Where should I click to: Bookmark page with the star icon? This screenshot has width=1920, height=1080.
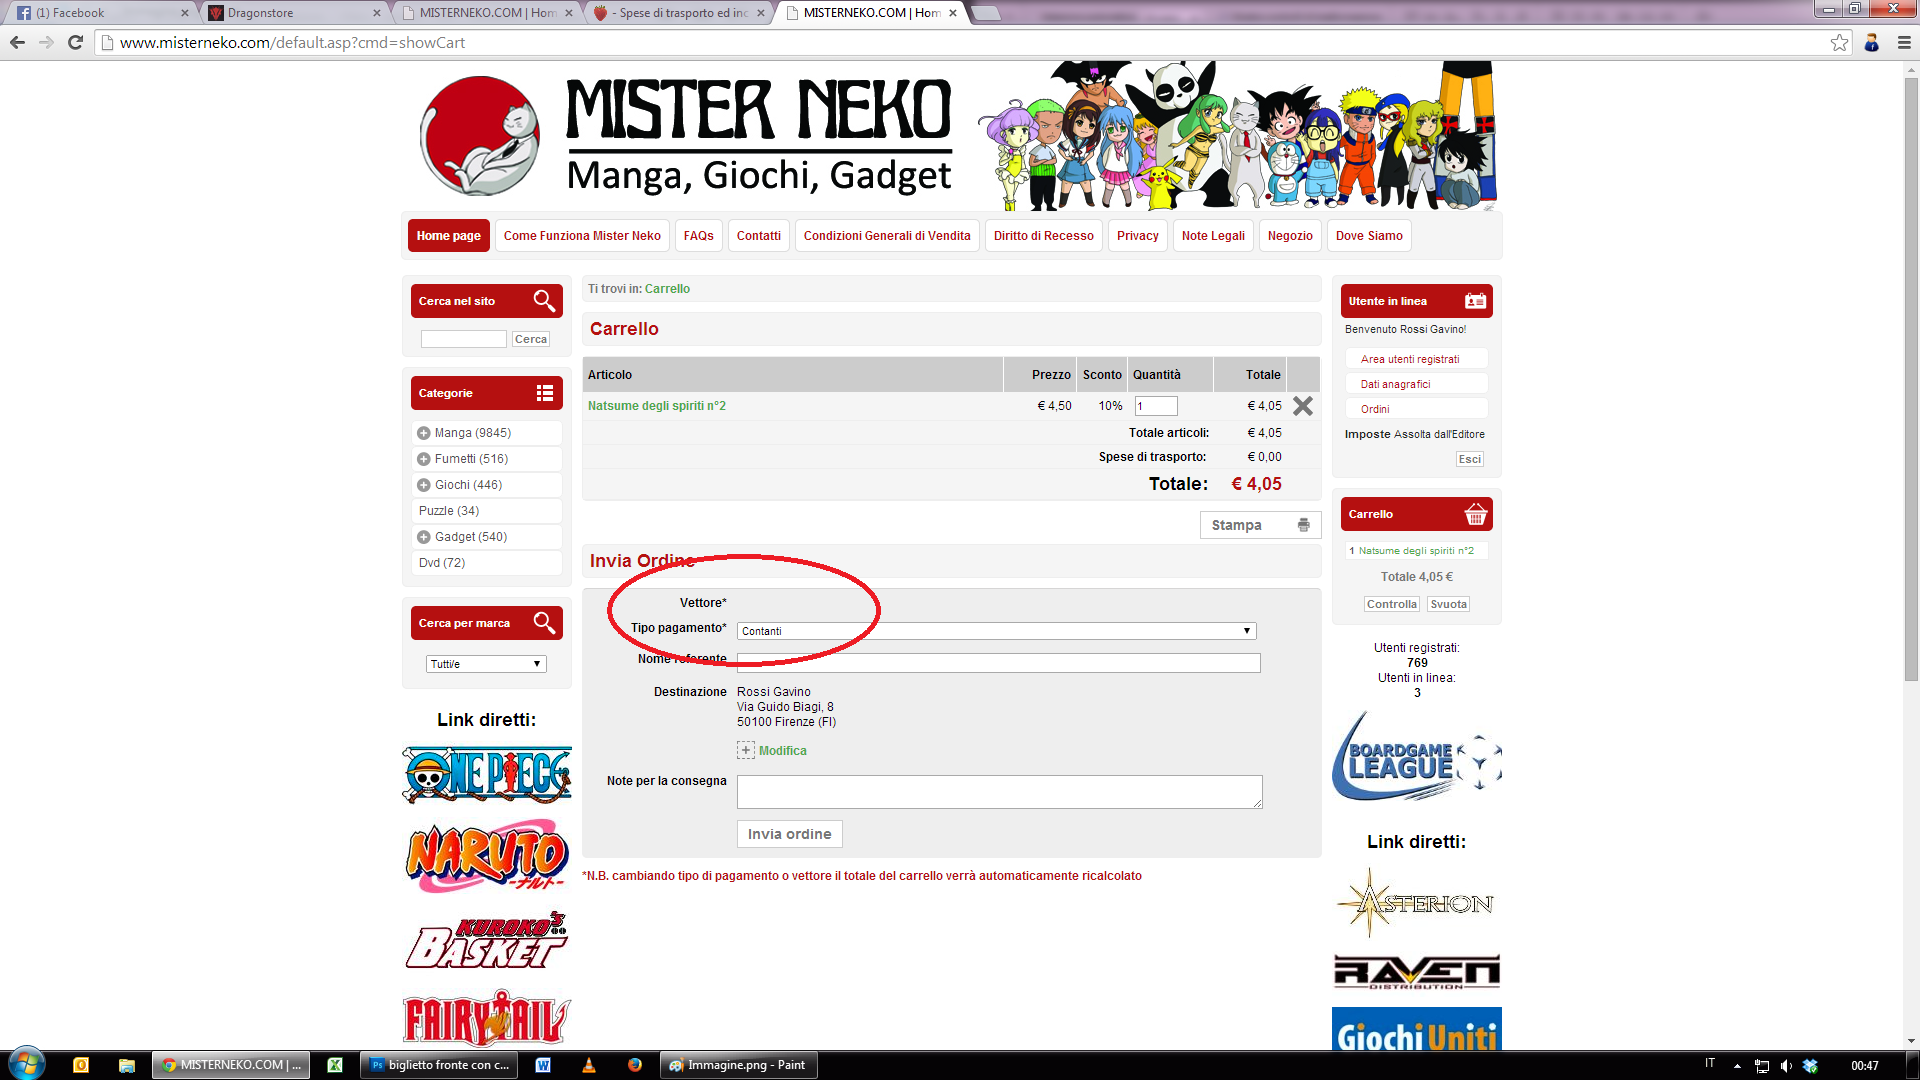pyautogui.click(x=1839, y=42)
